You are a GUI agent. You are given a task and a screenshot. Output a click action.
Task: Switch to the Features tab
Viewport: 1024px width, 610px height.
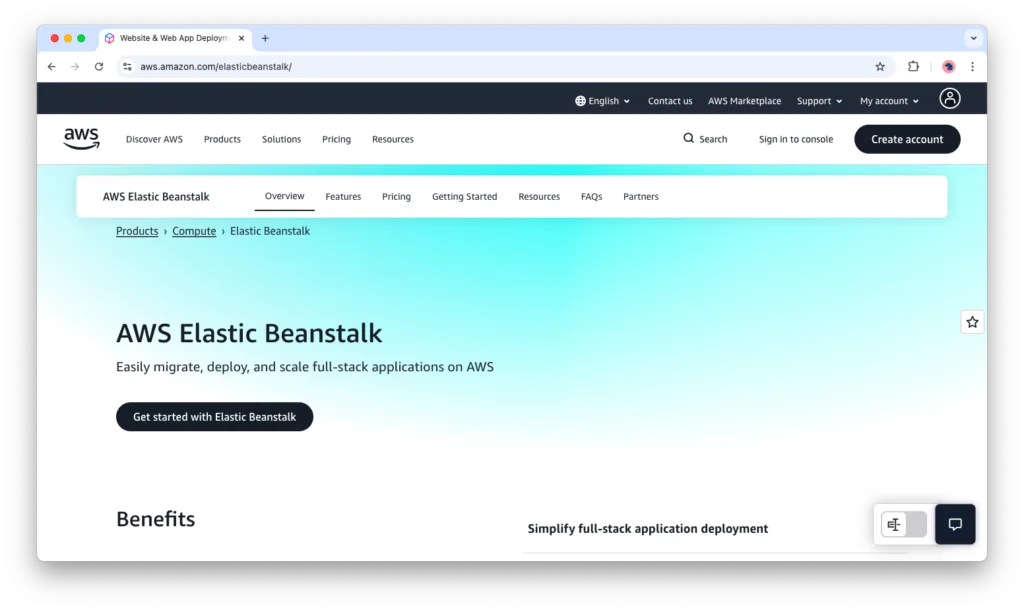[343, 197]
